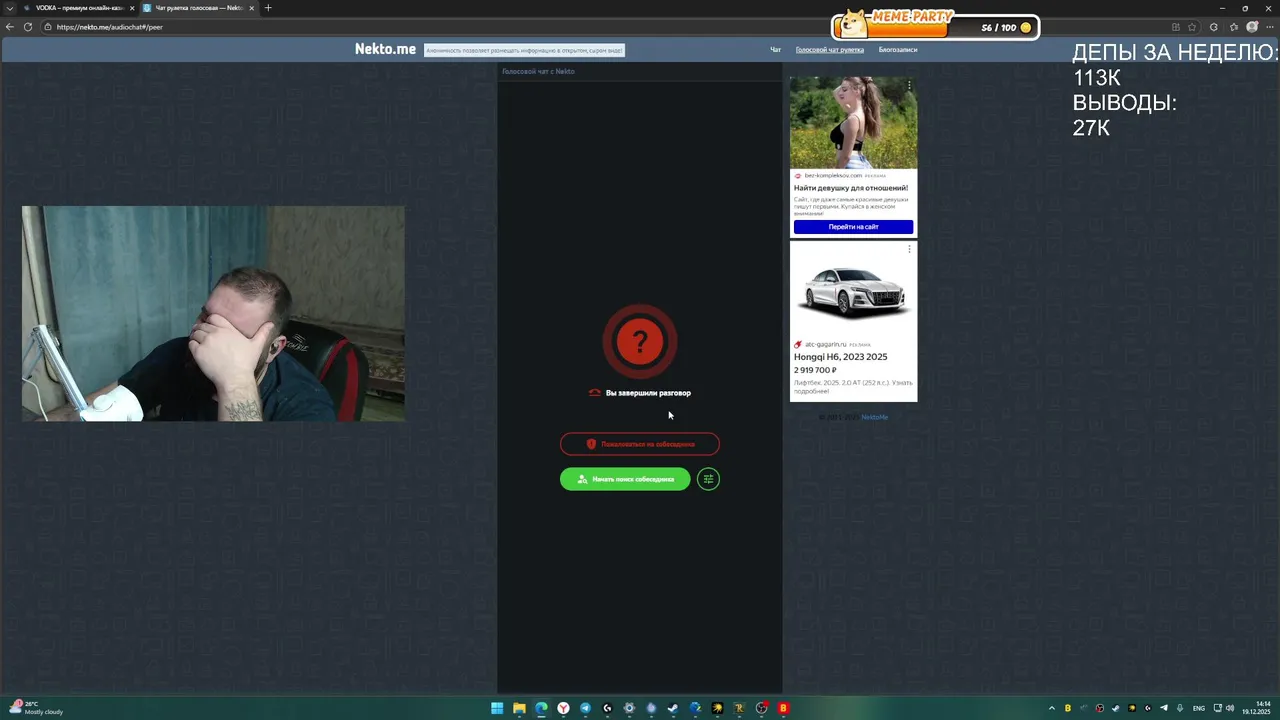Open the volume control in tray
Viewport: 1280px width, 720px height.
point(1229,708)
